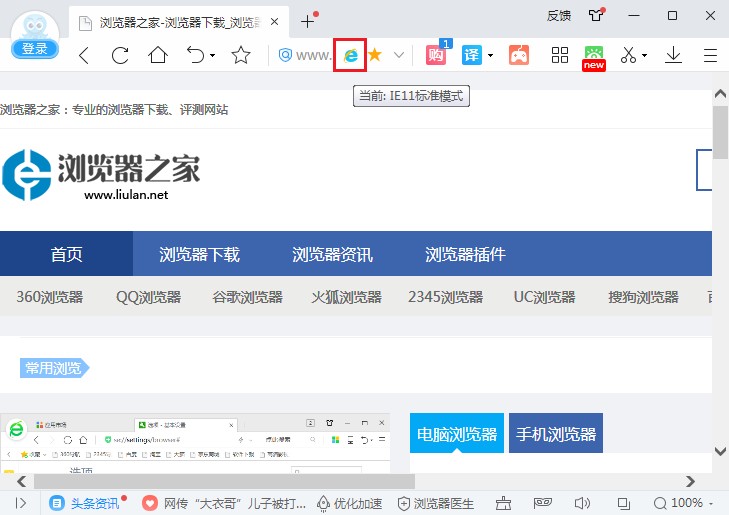Toggle page sound with speaker icon
The image size is (729, 515).
click(582, 503)
